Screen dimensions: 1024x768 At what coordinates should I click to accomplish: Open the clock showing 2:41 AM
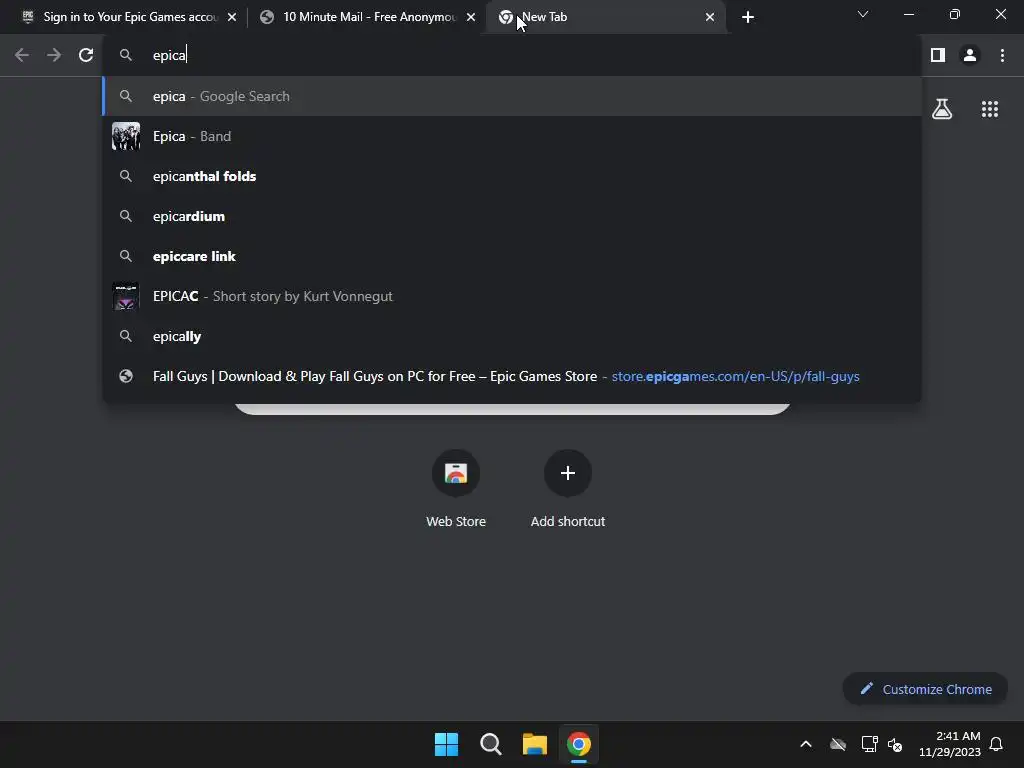coord(950,744)
